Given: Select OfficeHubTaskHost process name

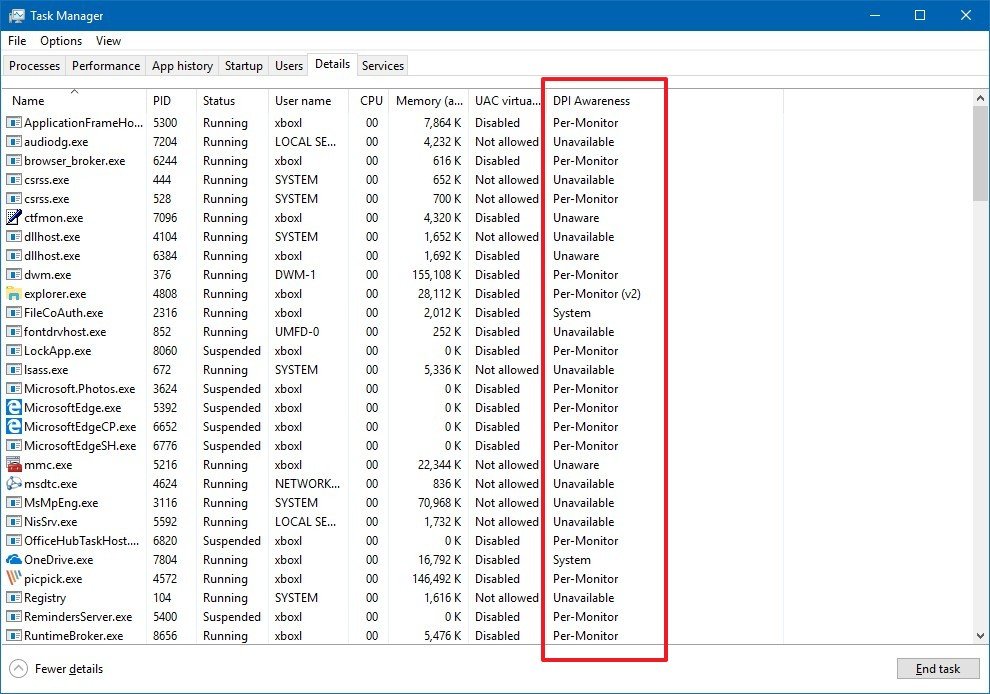Looking at the screenshot, I should point(81,541).
